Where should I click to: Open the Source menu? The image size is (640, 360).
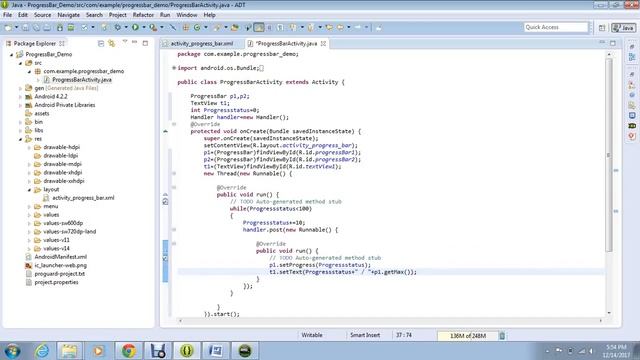point(42,15)
